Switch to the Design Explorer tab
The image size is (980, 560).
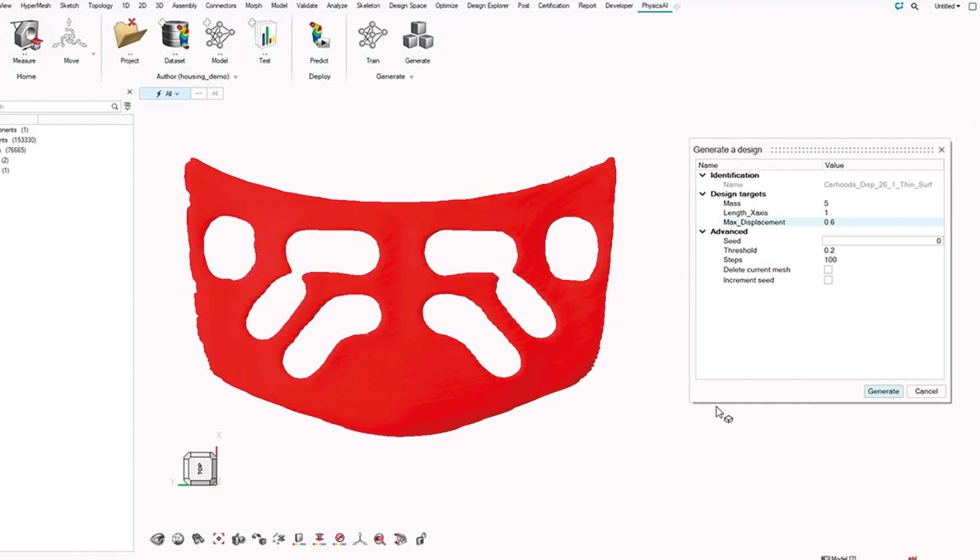tap(488, 6)
